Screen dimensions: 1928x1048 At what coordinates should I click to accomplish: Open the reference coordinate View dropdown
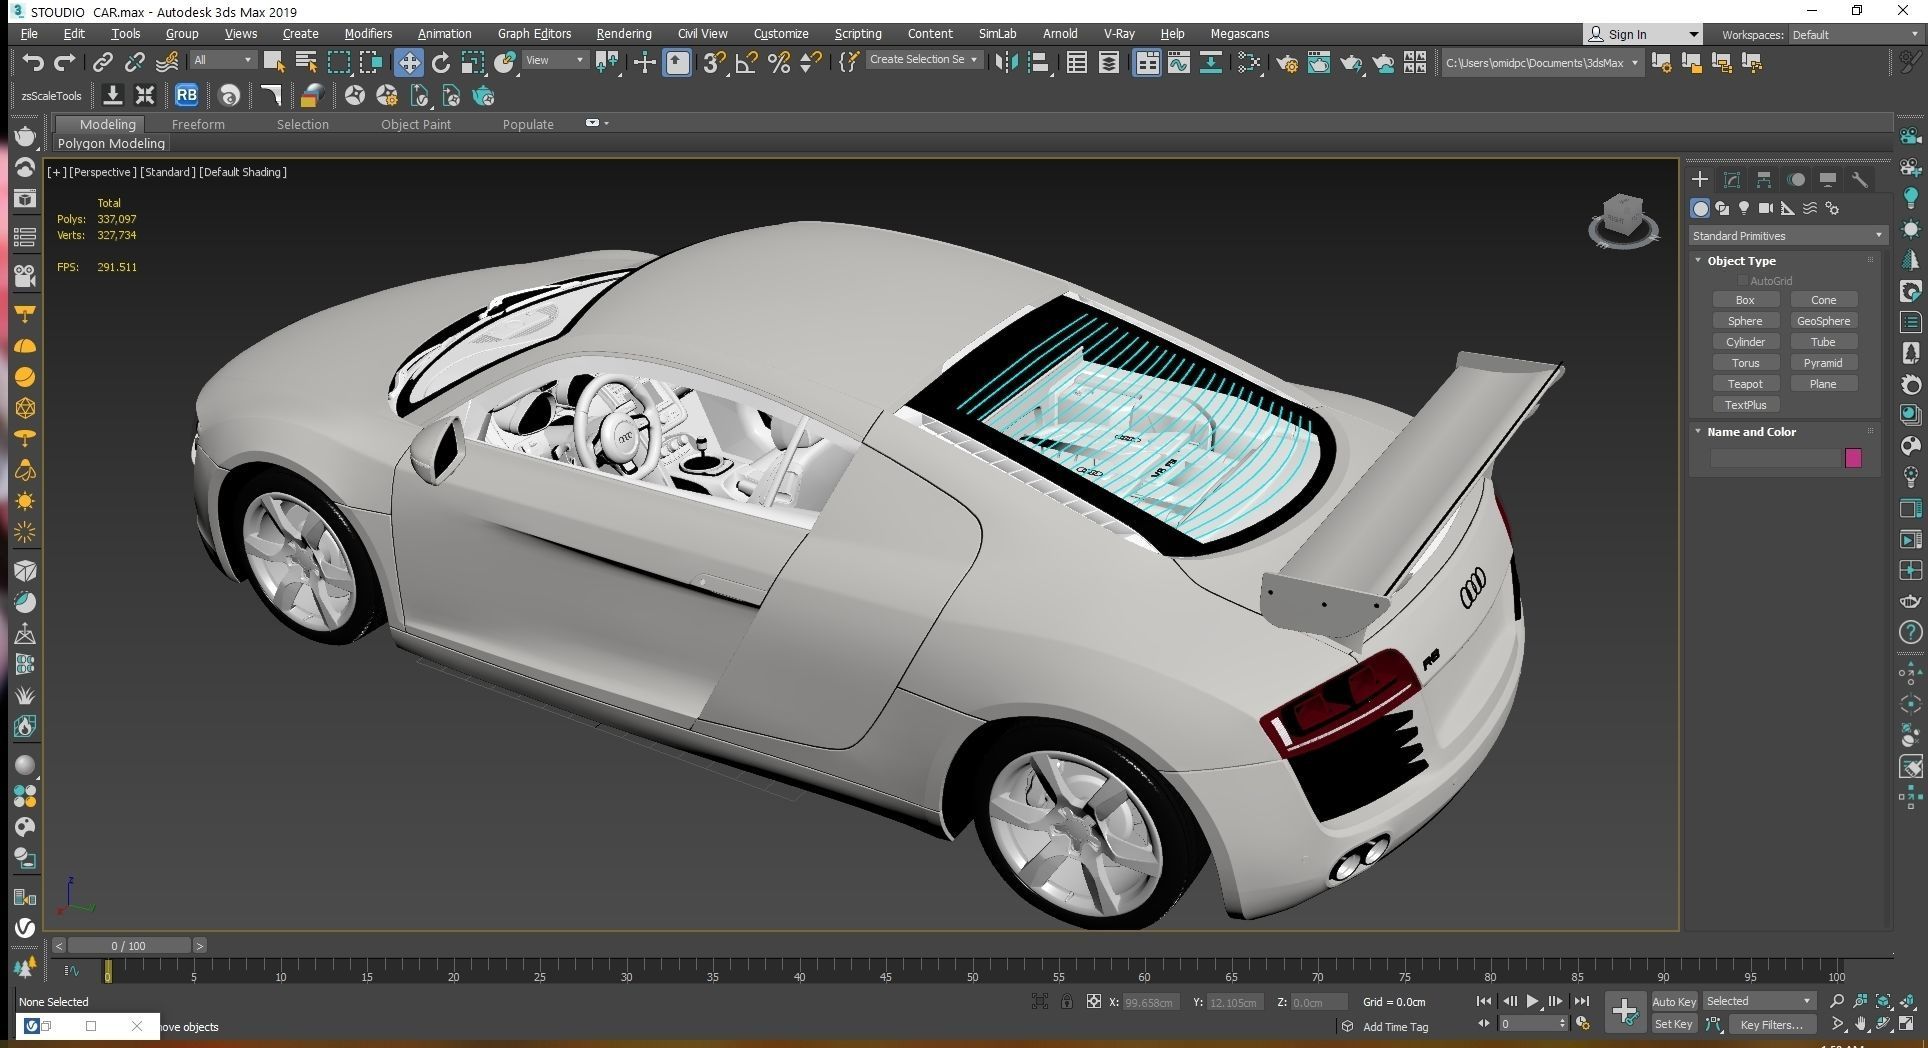click(x=555, y=60)
